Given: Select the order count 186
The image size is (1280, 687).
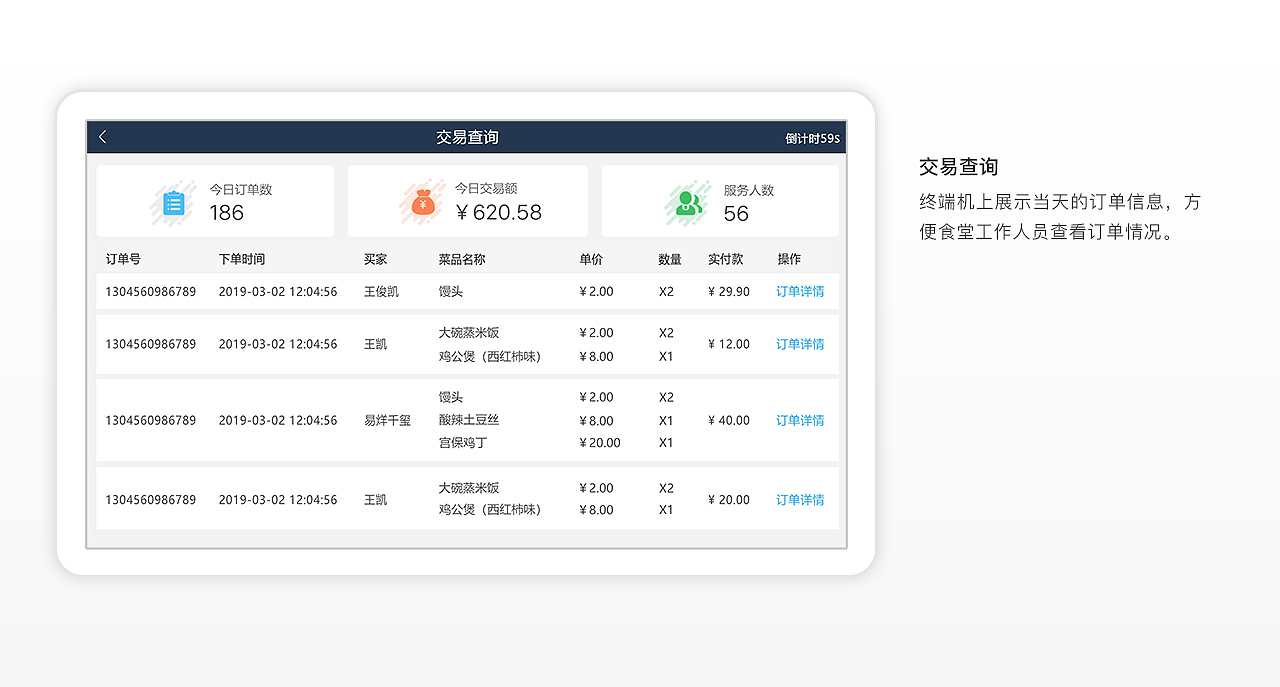Looking at the screenshot, I should point(227,212).
